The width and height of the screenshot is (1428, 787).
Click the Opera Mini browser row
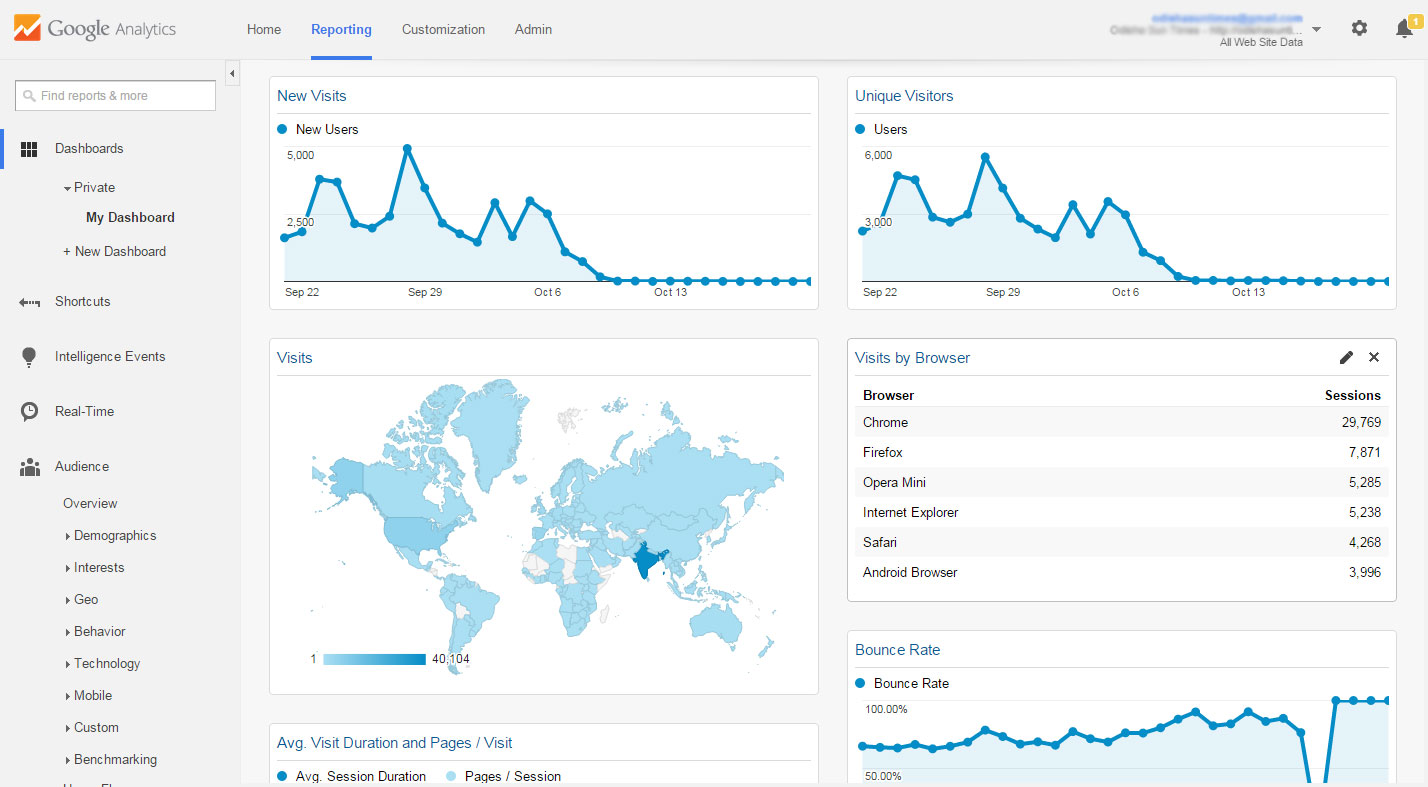1122,483
